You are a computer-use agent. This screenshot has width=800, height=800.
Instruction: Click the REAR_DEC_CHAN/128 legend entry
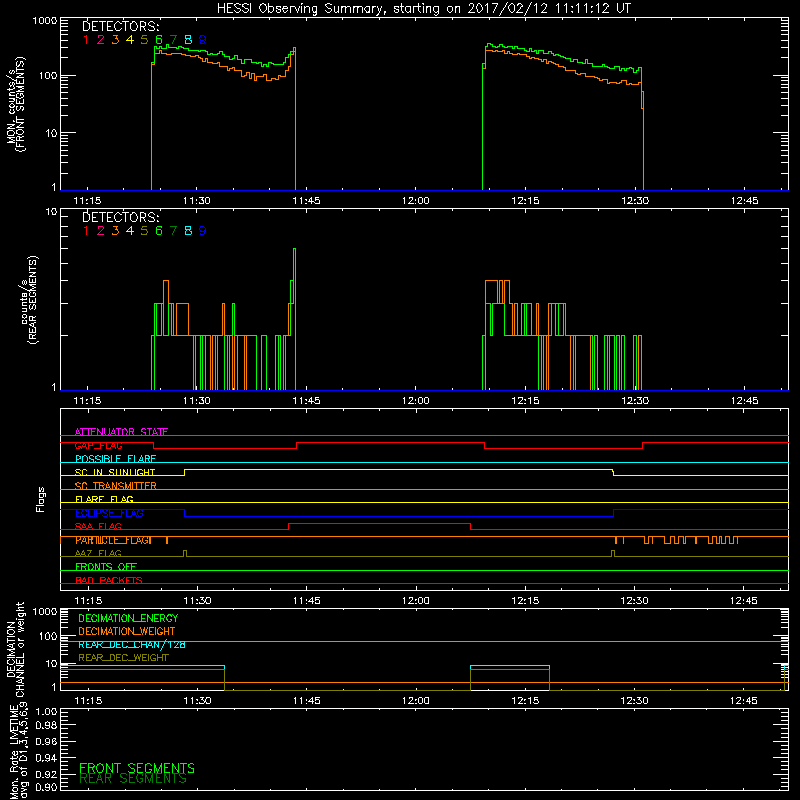[x=132, y=644]
